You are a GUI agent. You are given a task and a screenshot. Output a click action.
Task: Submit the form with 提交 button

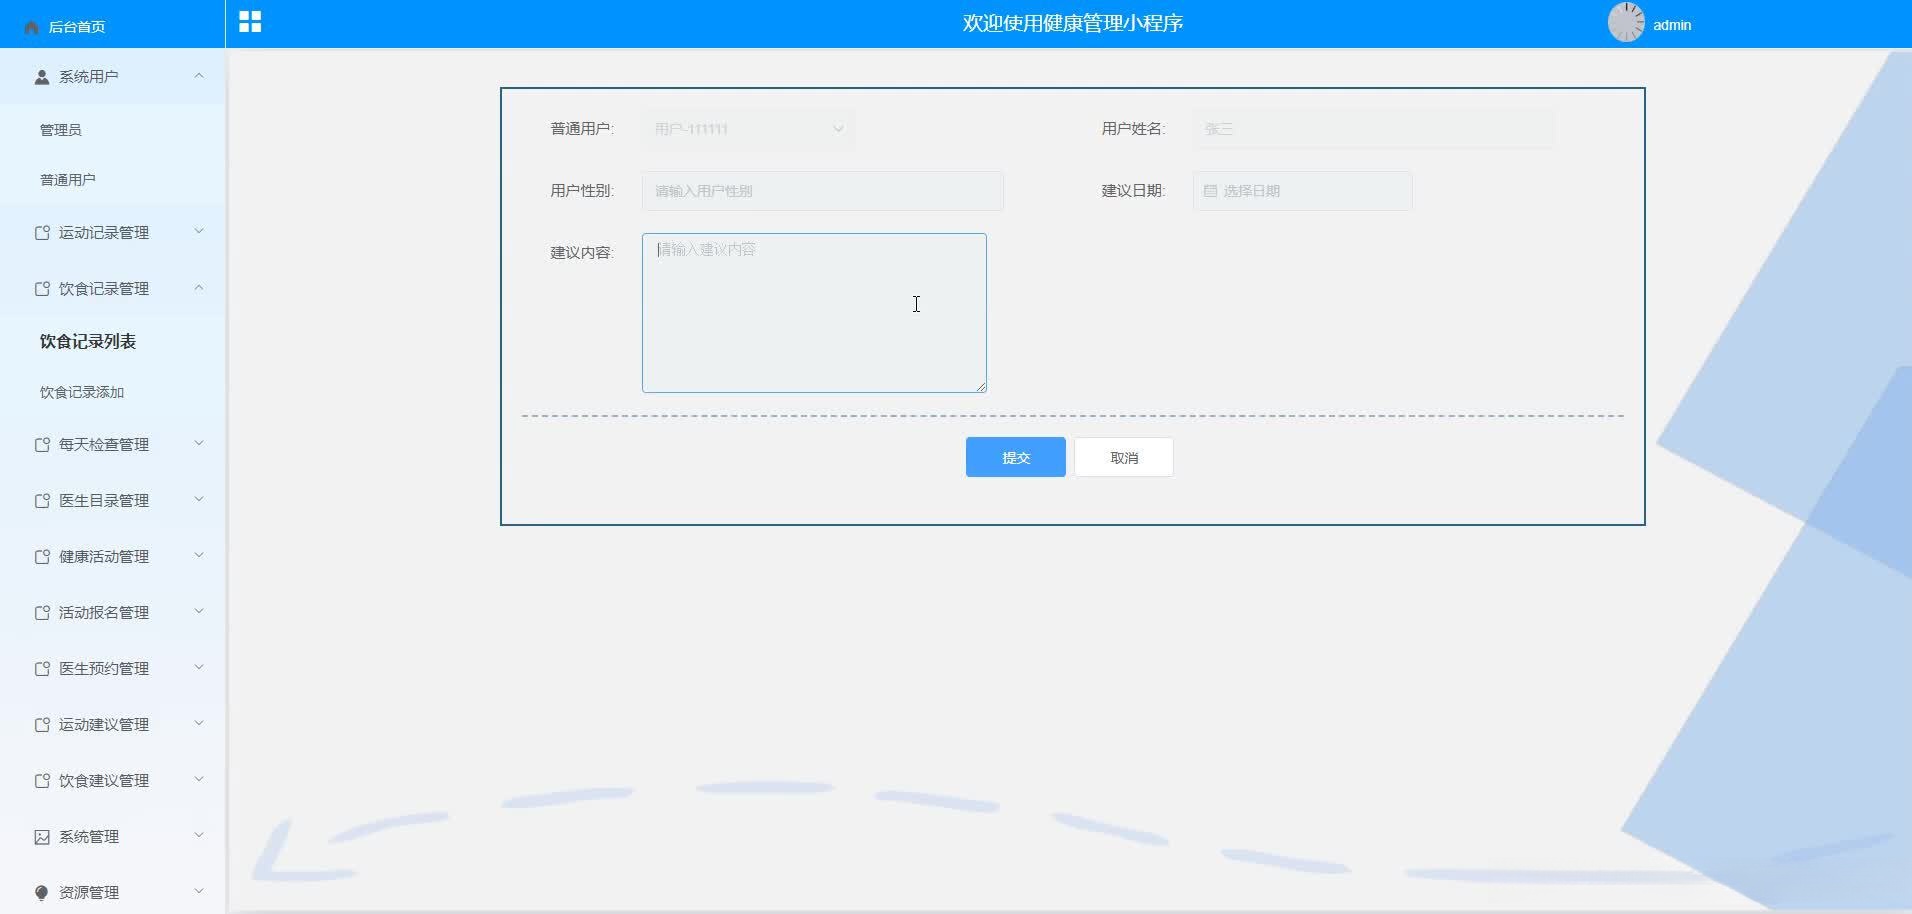pyautogui.click(x=1015, y=457)
